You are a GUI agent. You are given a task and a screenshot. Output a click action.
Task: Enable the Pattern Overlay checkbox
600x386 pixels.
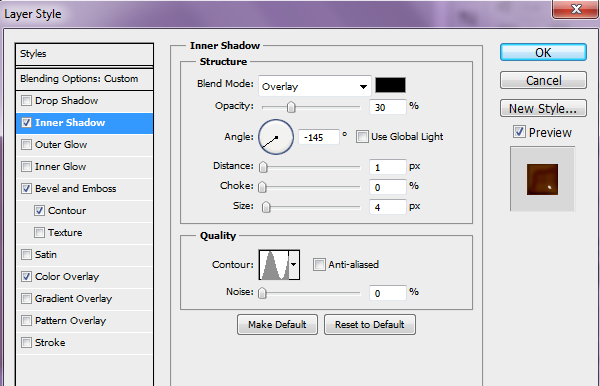point(26,321)
